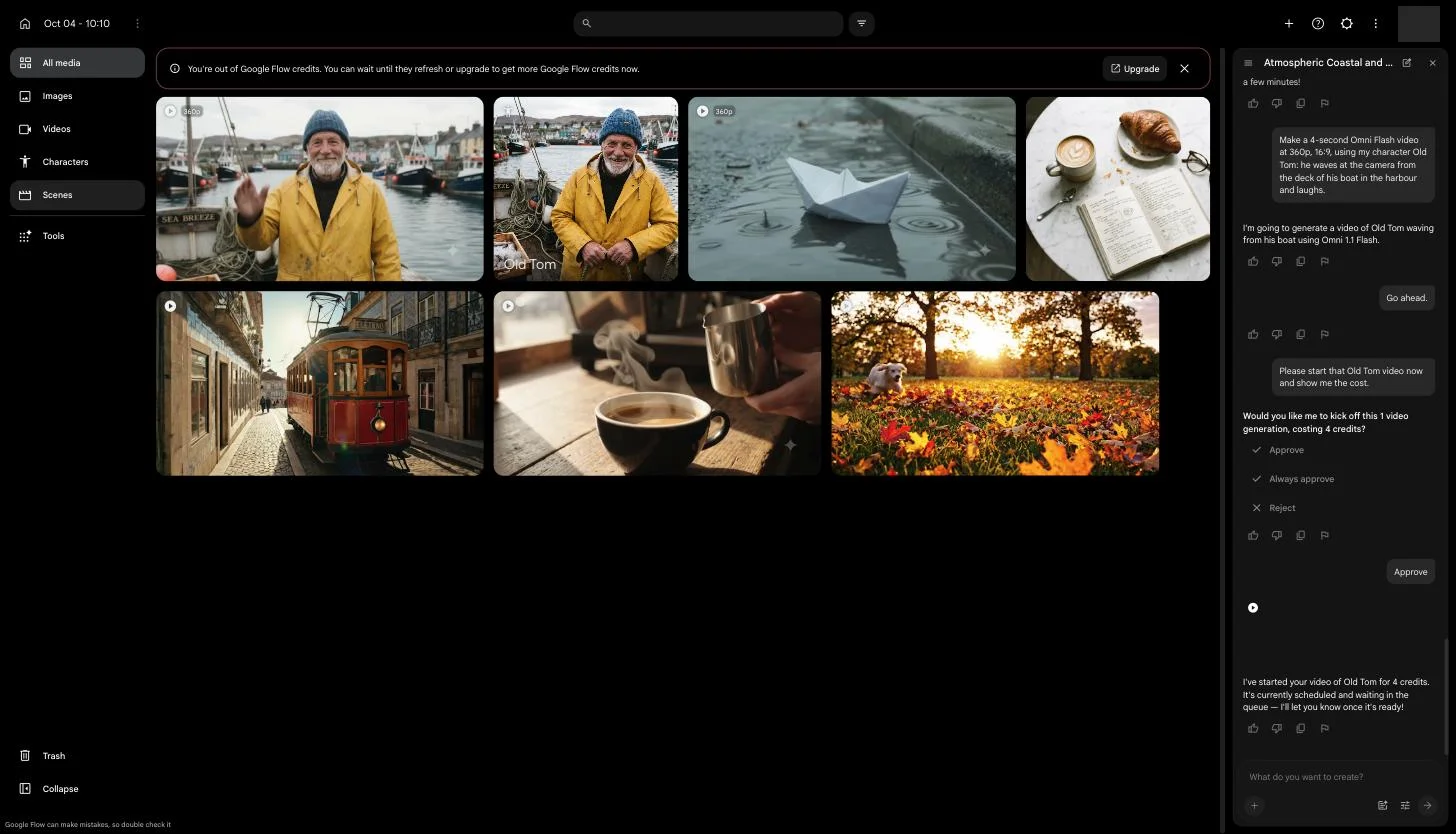This screenshot has height=834, width=1456.
Task: Open the help question-mark icon
Action: click(x=1318, y=23)
